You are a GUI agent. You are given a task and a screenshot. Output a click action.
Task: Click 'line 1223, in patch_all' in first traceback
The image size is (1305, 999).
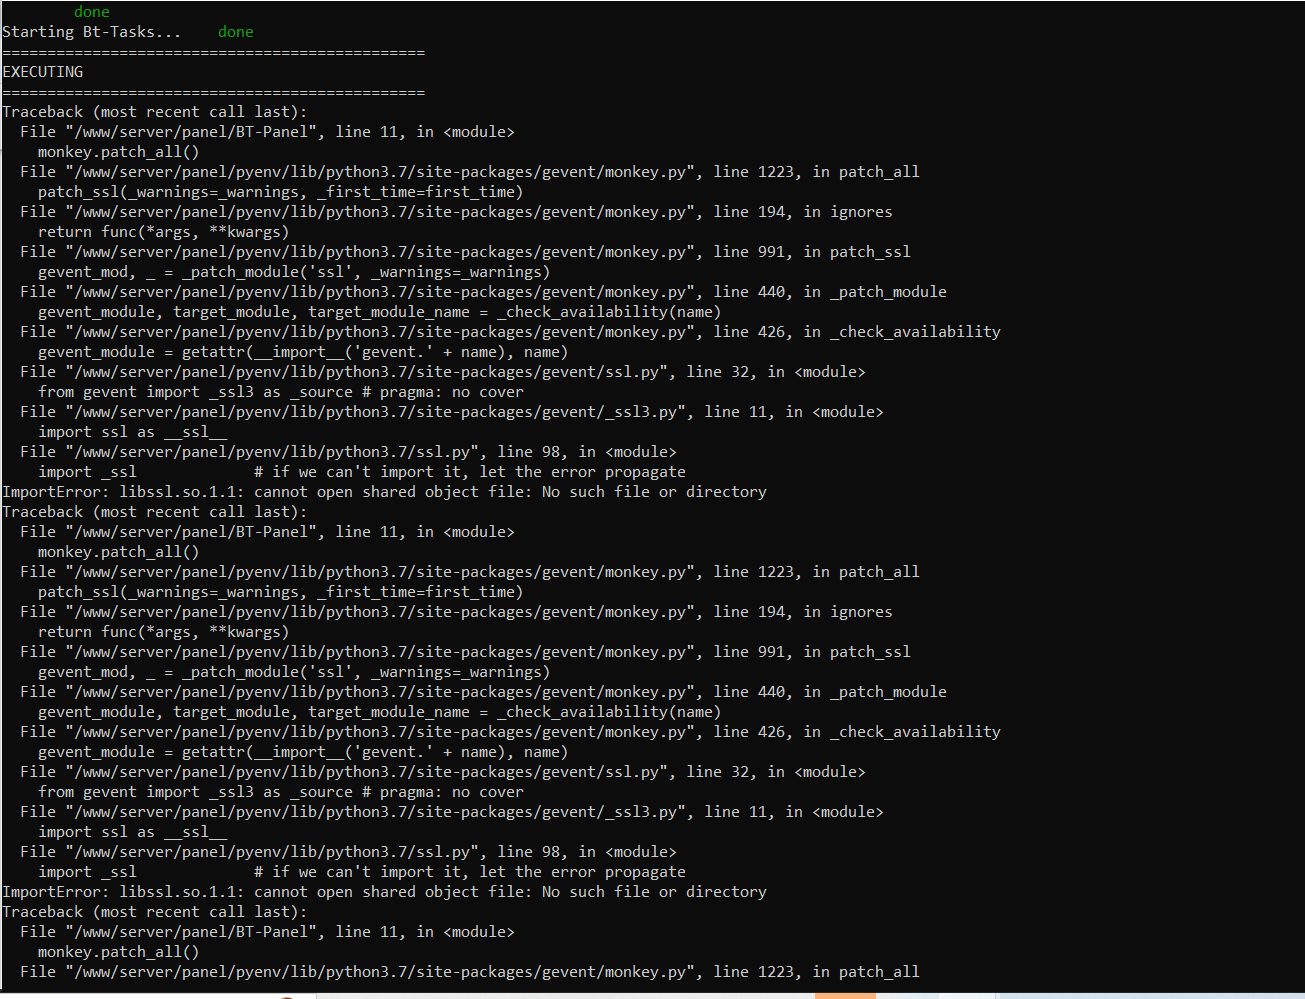click(470, 172)
